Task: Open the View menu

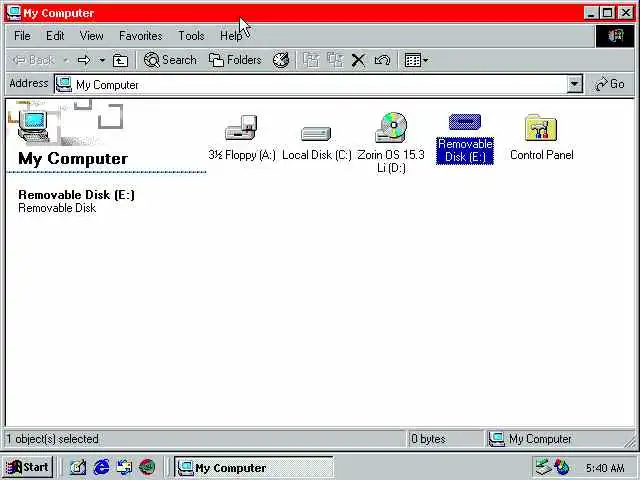Action: coord(91,36)
